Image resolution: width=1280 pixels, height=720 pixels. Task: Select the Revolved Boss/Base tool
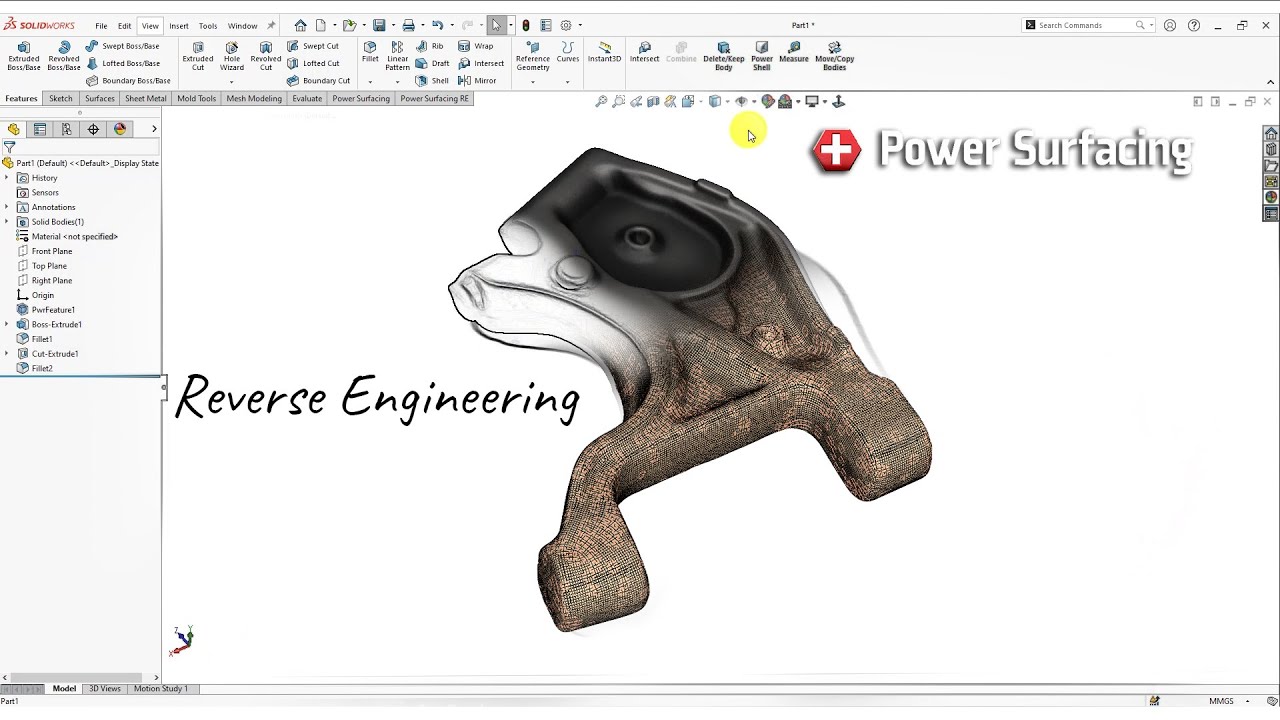pyautogui.click(x=64, y=56)
